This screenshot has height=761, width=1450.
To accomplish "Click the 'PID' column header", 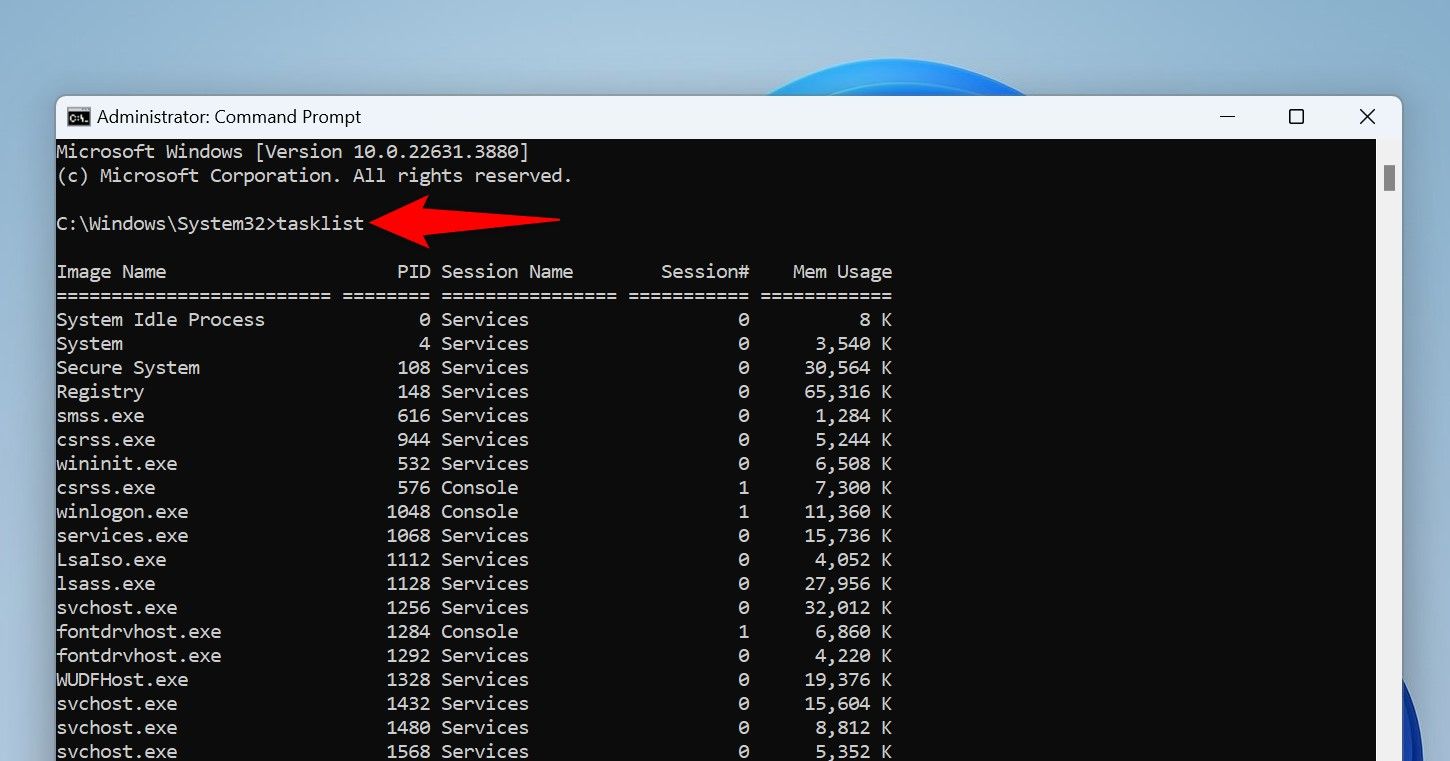I will pos(413,272).
